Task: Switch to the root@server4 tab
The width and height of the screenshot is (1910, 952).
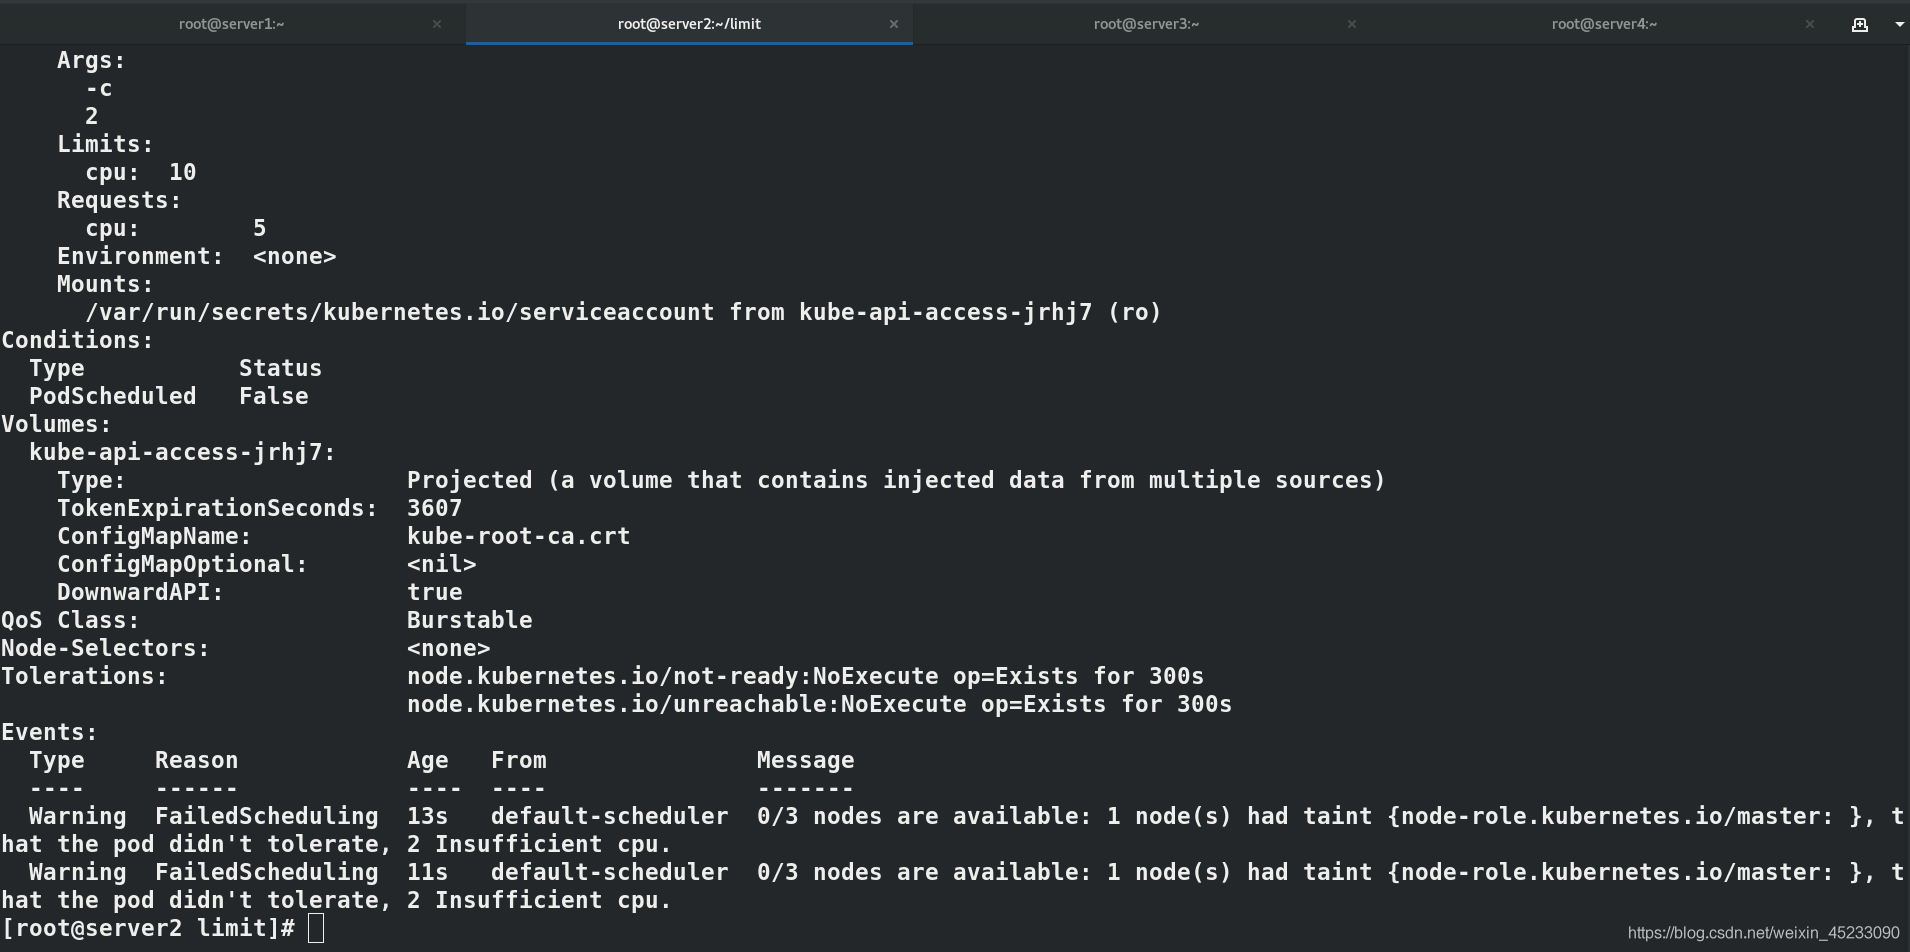Action: tap(1604, 24)
